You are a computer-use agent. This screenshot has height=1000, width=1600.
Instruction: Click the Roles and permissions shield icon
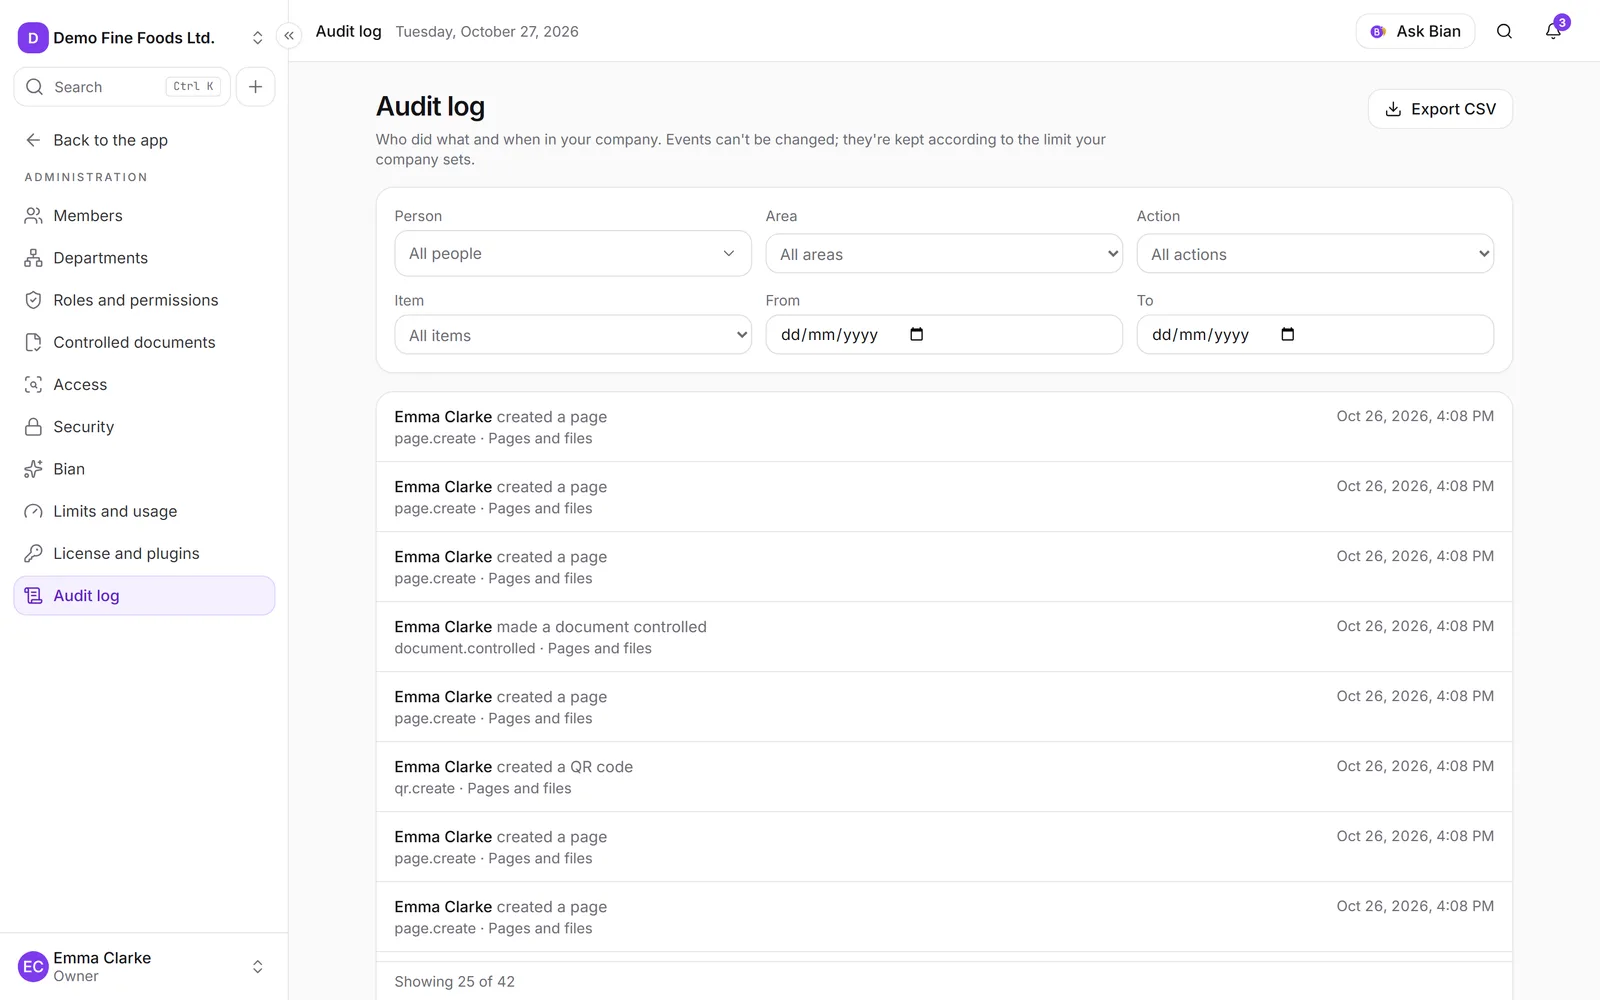[x=33, y=300]
